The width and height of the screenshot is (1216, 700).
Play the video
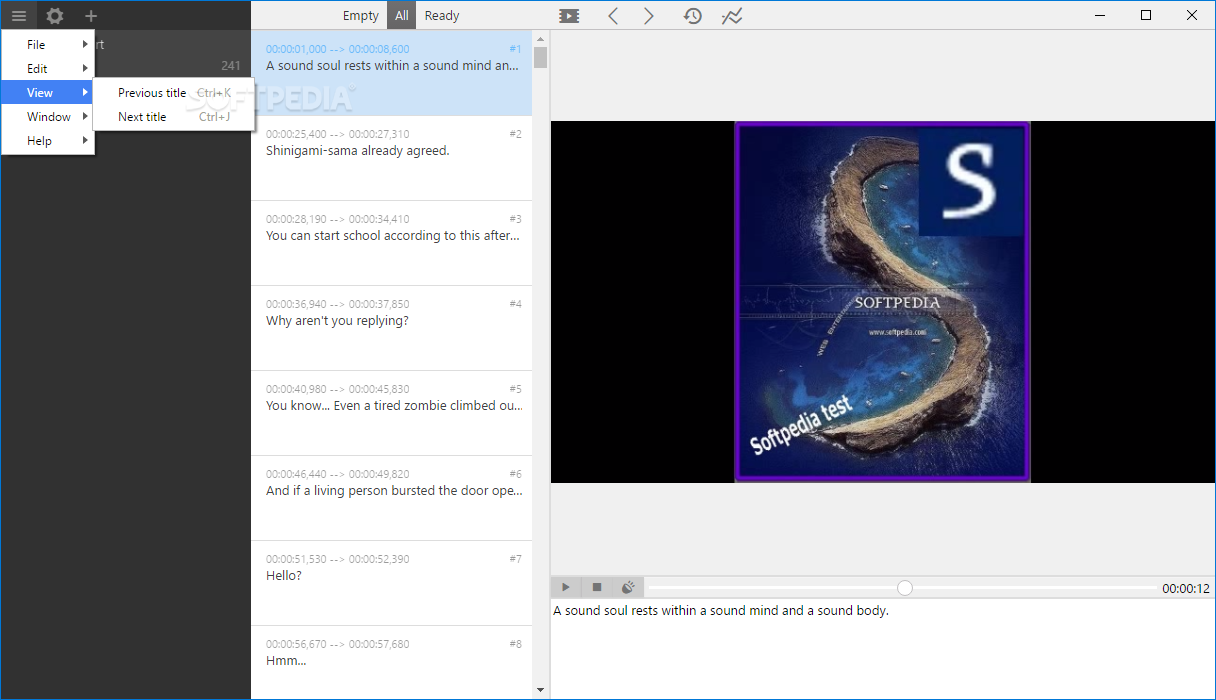click(x=565, y=588)
